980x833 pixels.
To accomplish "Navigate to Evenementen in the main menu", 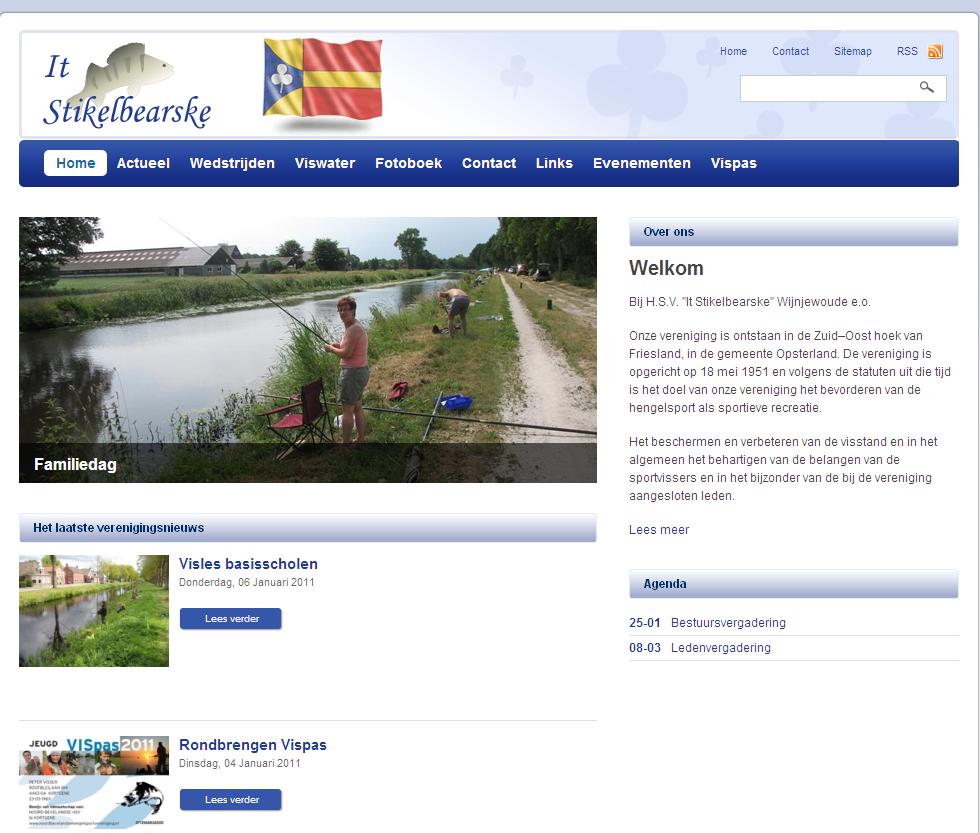I will pos(641,163).
